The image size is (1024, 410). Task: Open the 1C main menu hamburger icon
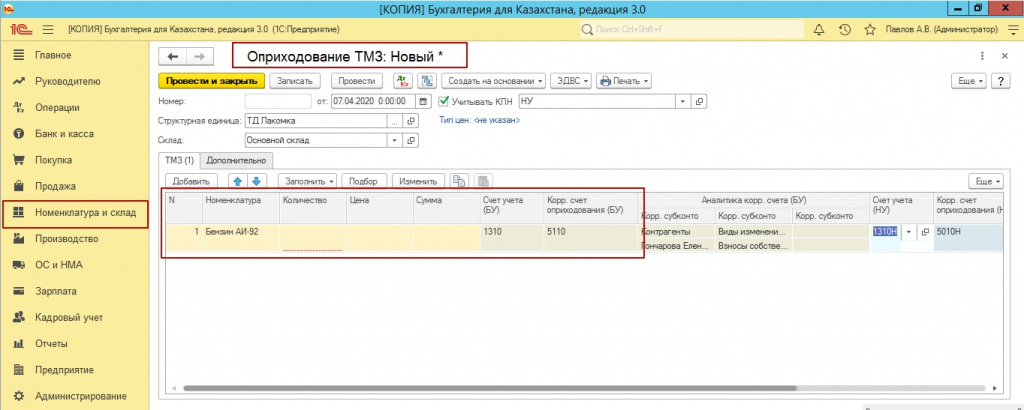click(x=47, y=29)
